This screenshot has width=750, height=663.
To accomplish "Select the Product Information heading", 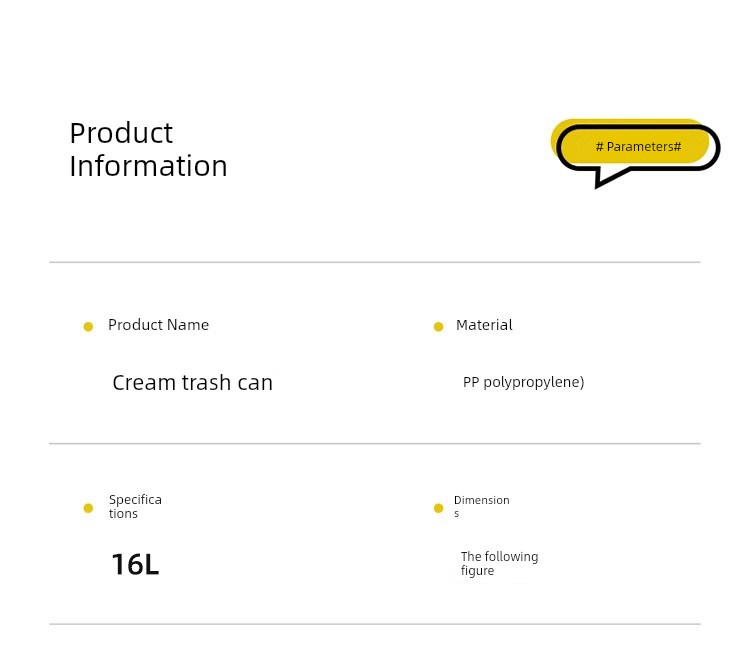I will (x=148, y=149).
